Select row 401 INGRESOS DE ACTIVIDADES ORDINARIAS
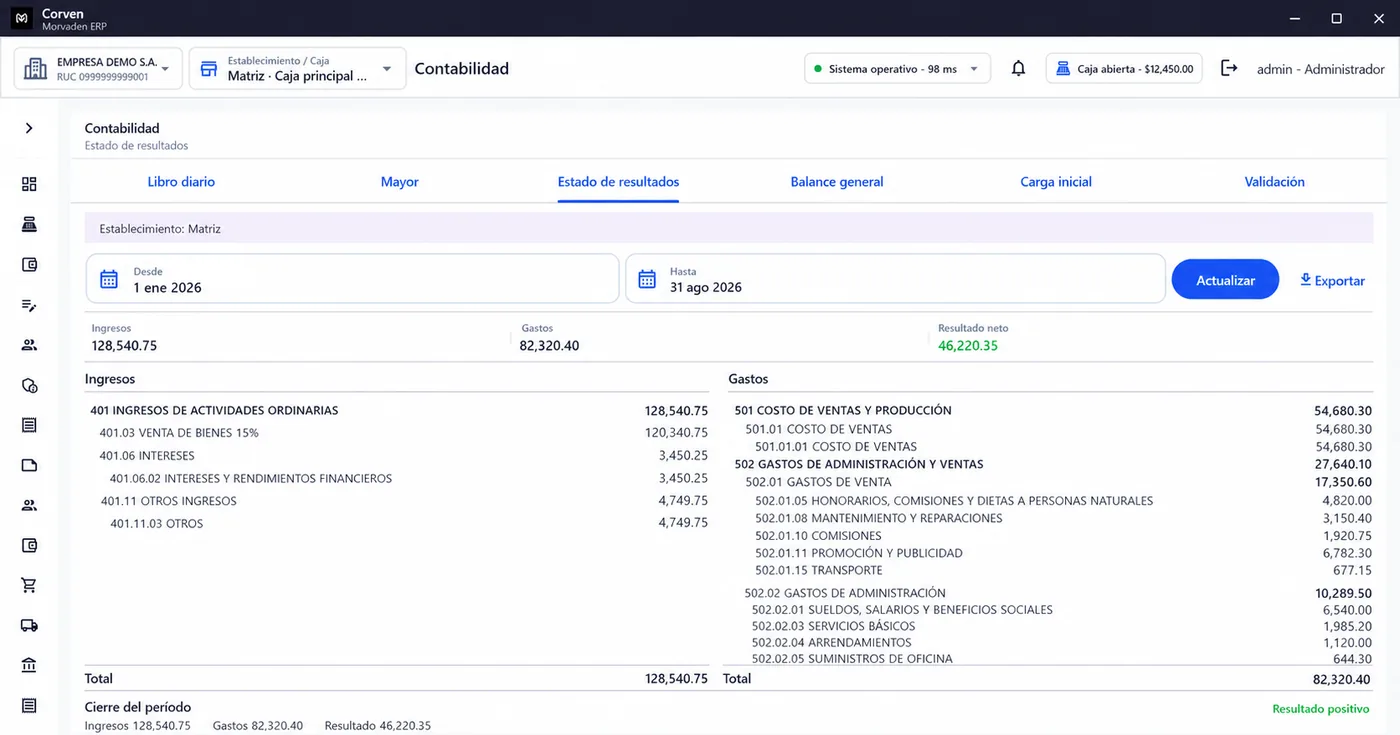The image size is (1400, 735). (399, 410)
